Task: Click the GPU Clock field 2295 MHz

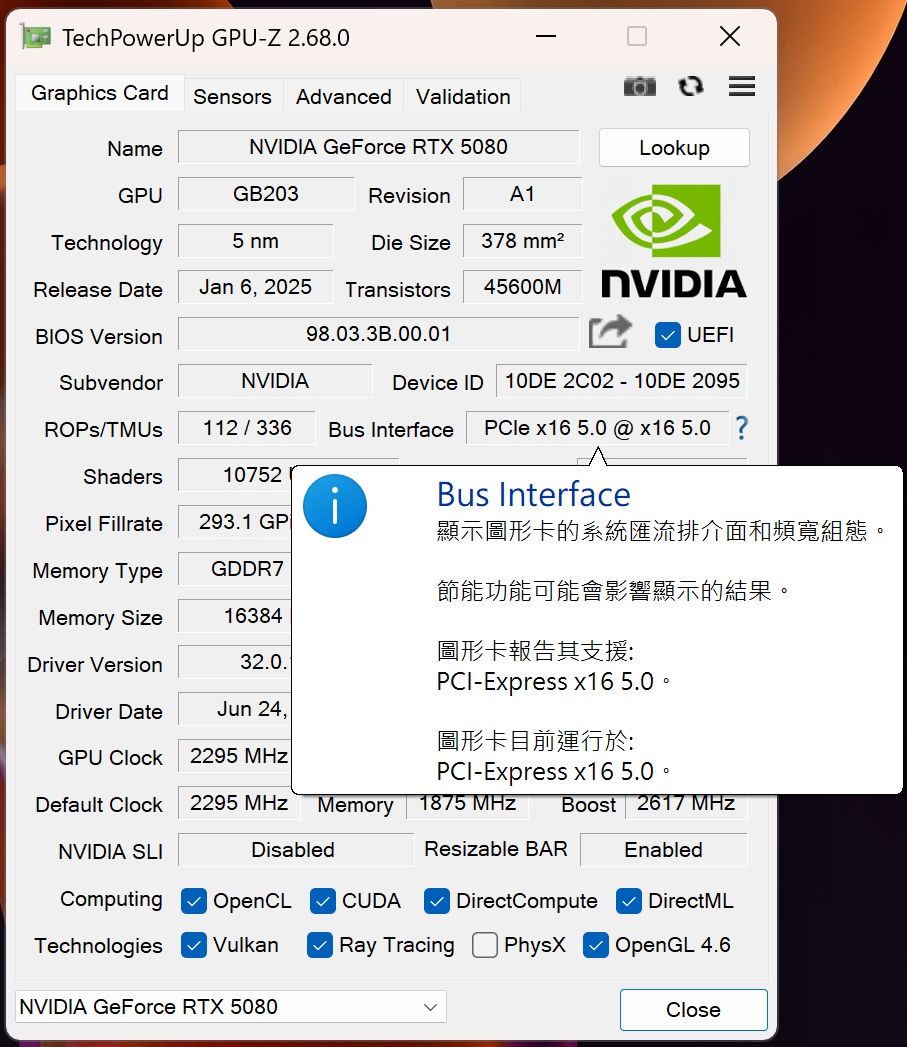Action: coord(235,756)
